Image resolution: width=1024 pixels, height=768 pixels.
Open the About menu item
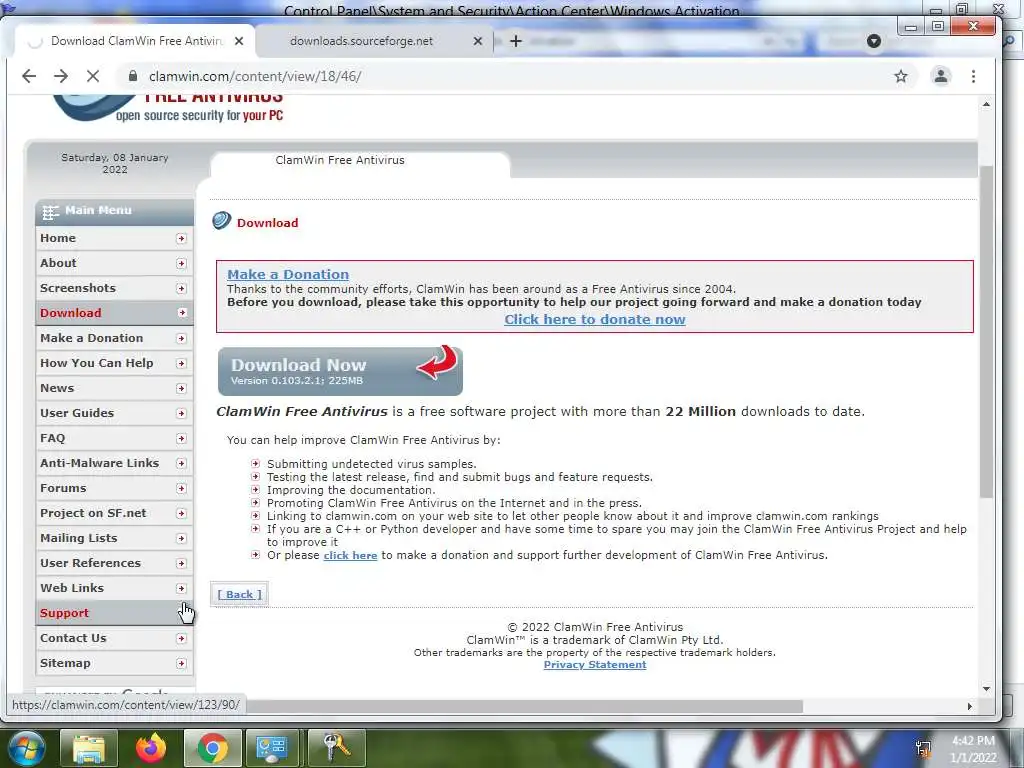[114, 263]
